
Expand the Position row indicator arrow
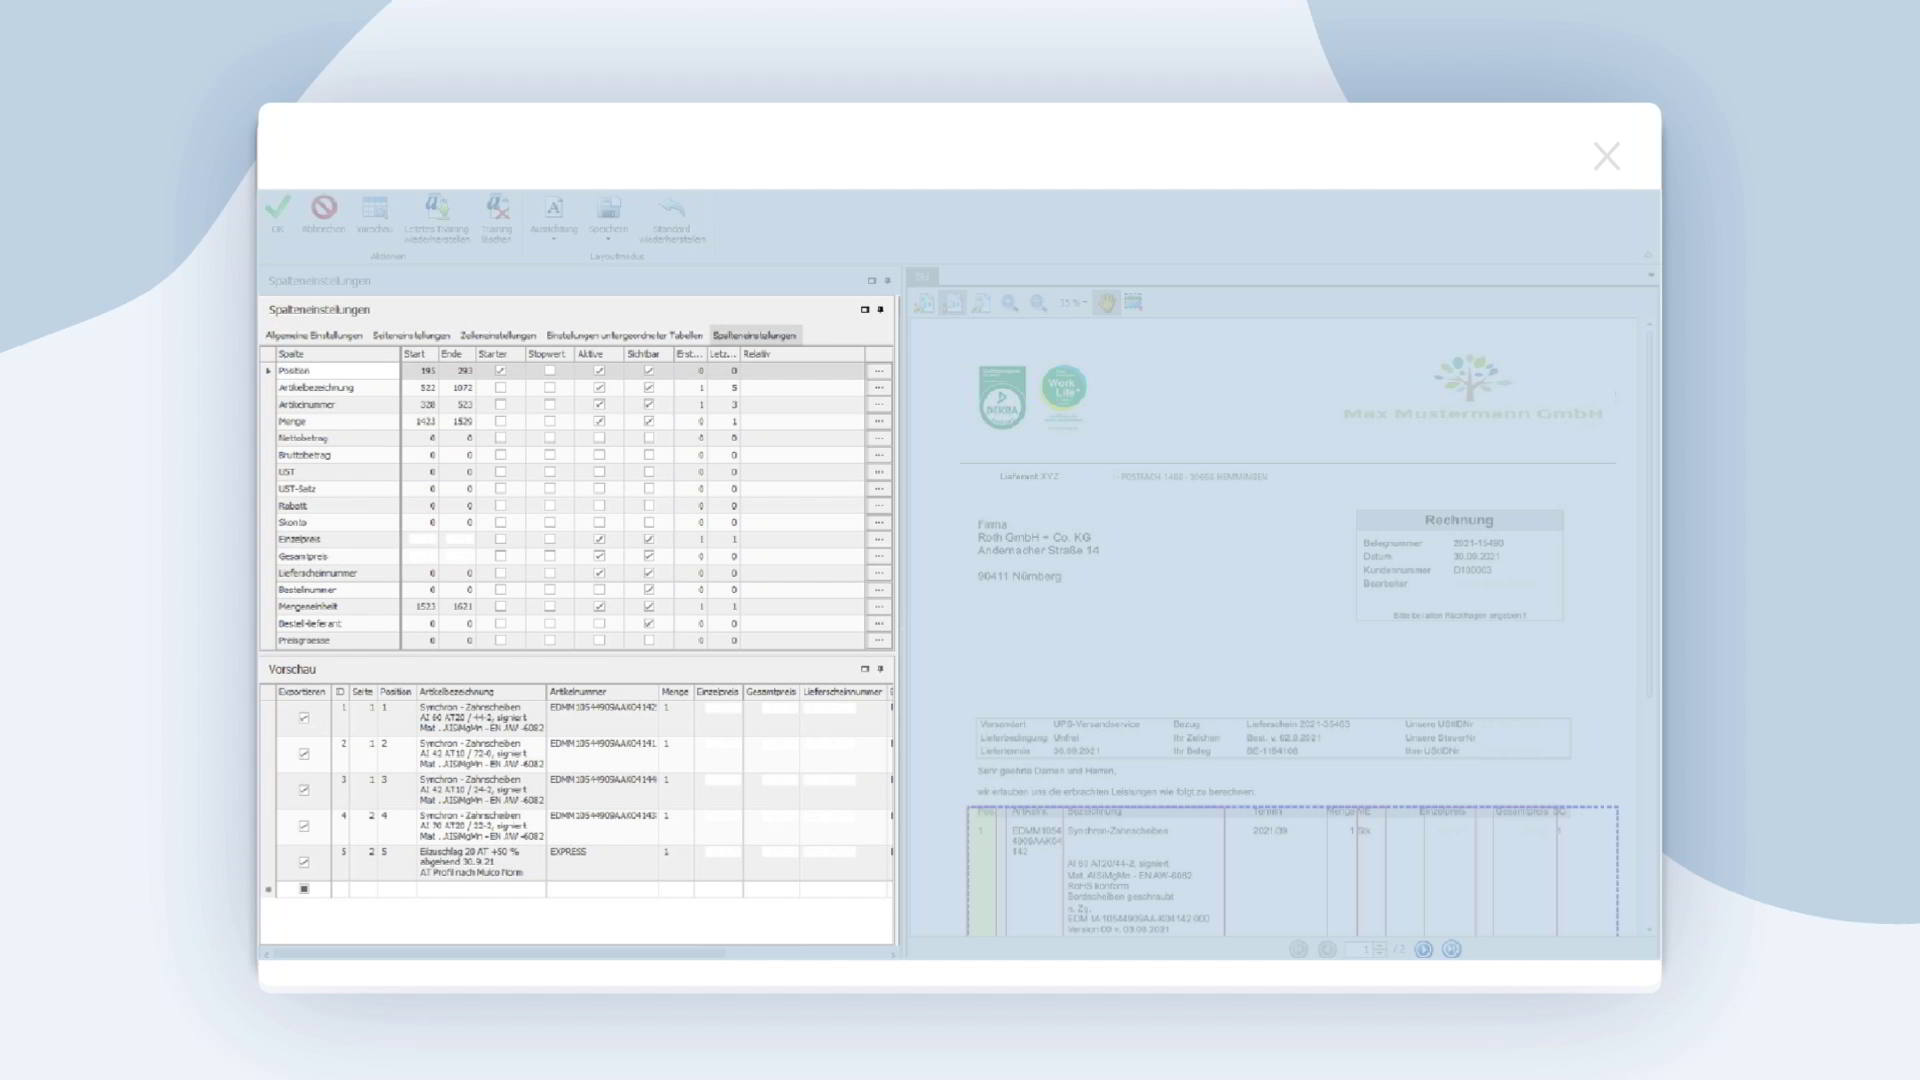(x=268, y=371)
